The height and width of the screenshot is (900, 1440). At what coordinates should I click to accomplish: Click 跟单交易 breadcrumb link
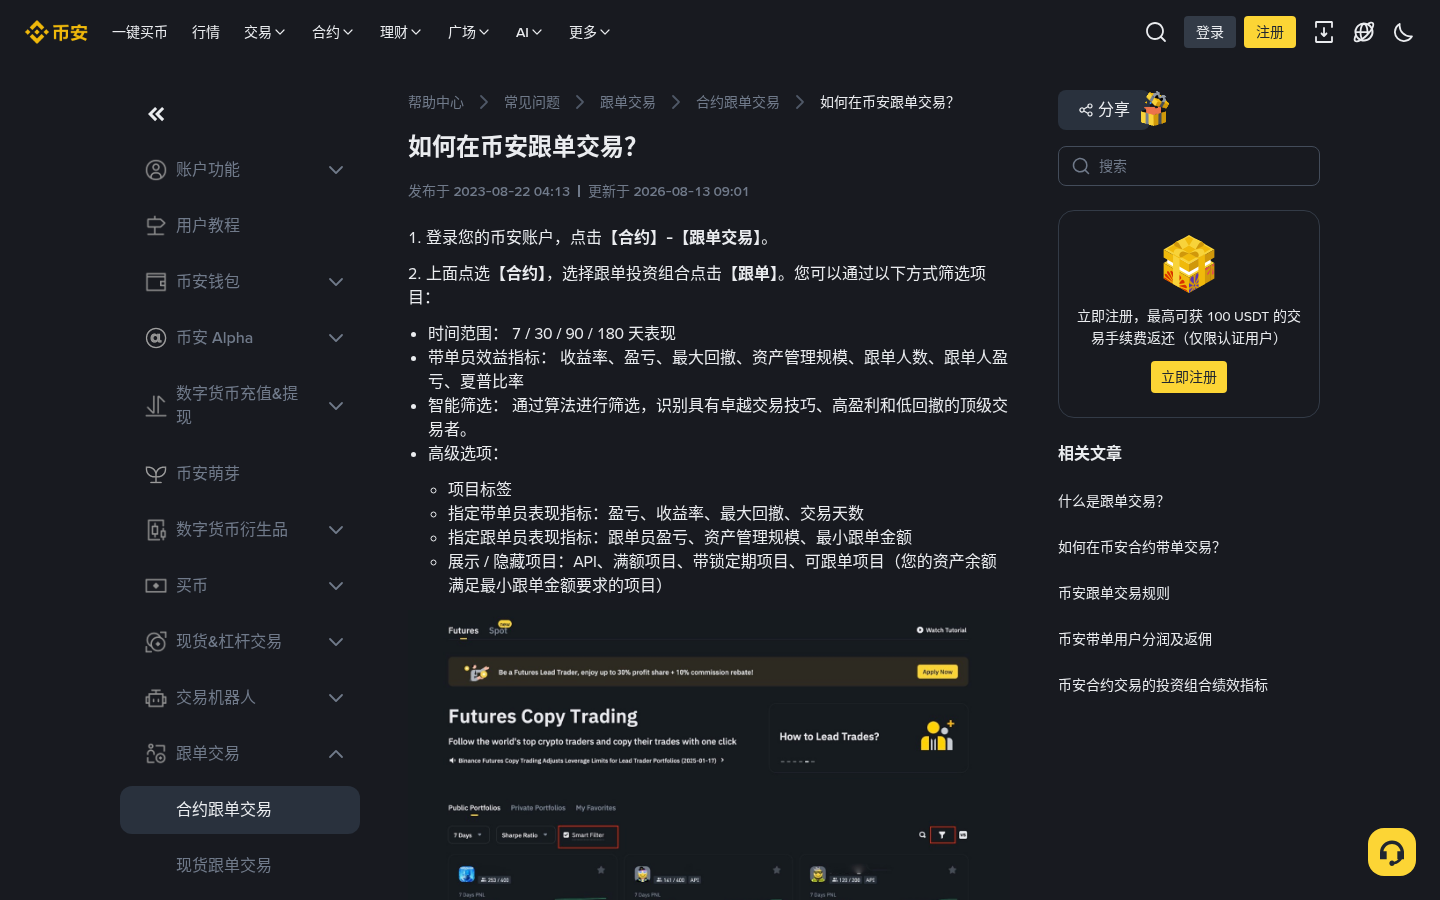pyautogui.click(x=628, y=102)
